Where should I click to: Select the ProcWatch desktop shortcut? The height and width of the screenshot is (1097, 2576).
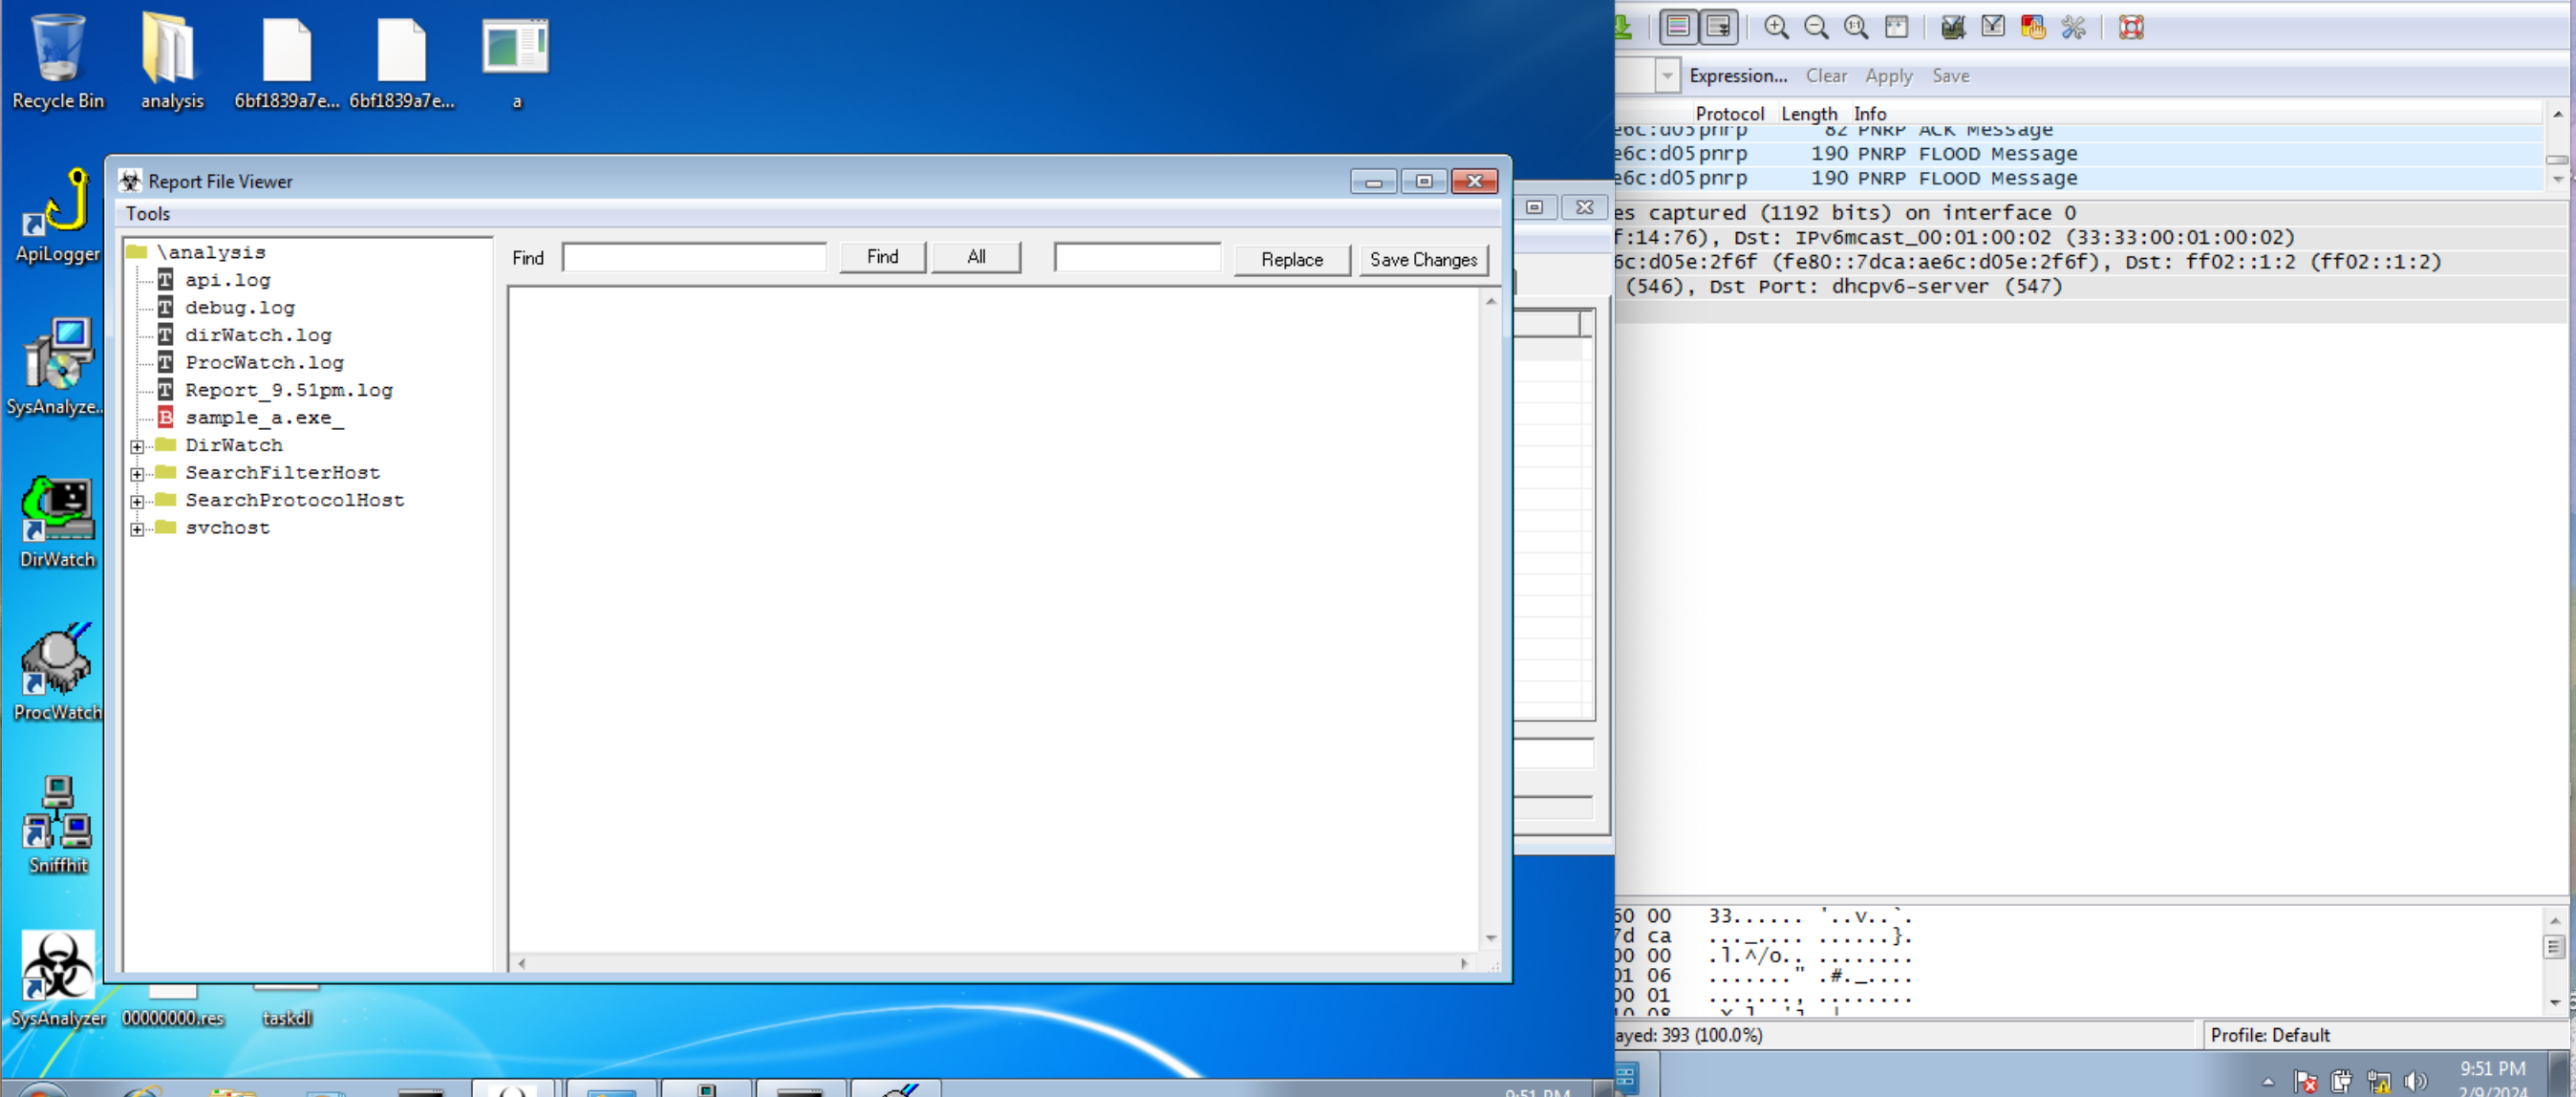(57, 672)
